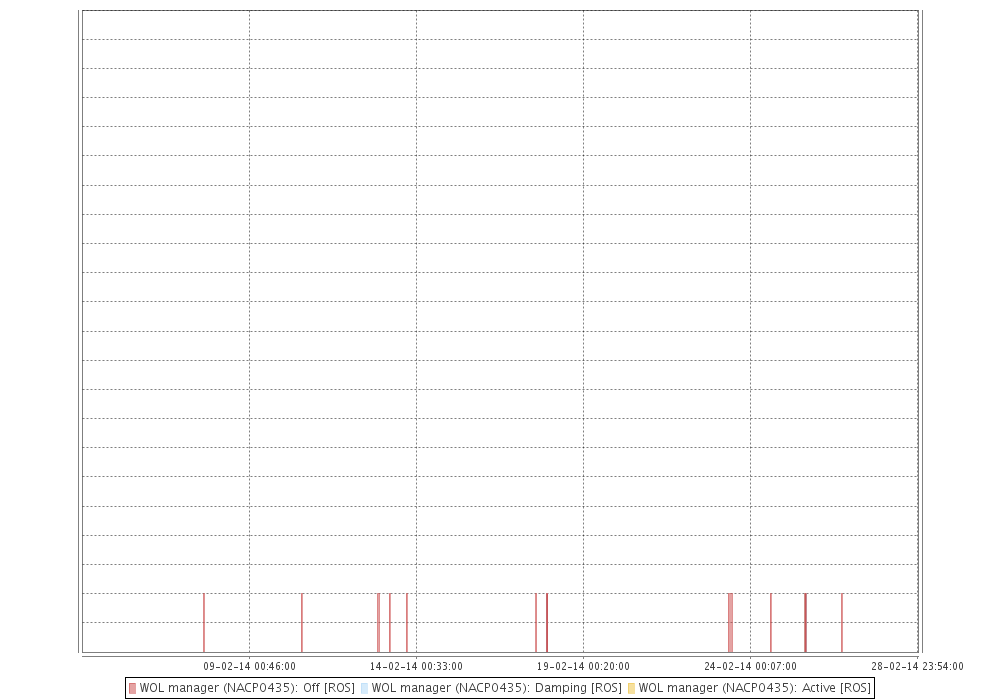
Task: Click the axis label '28-02-14 23:54:00'
Action: (x=917, y=666)
